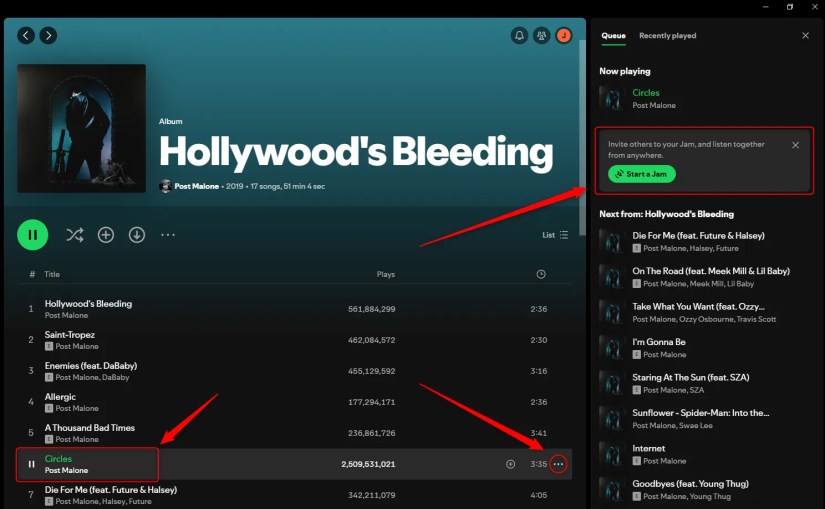Select Die For Me in the queue
The image size is (825, 509).
(698, 236)
